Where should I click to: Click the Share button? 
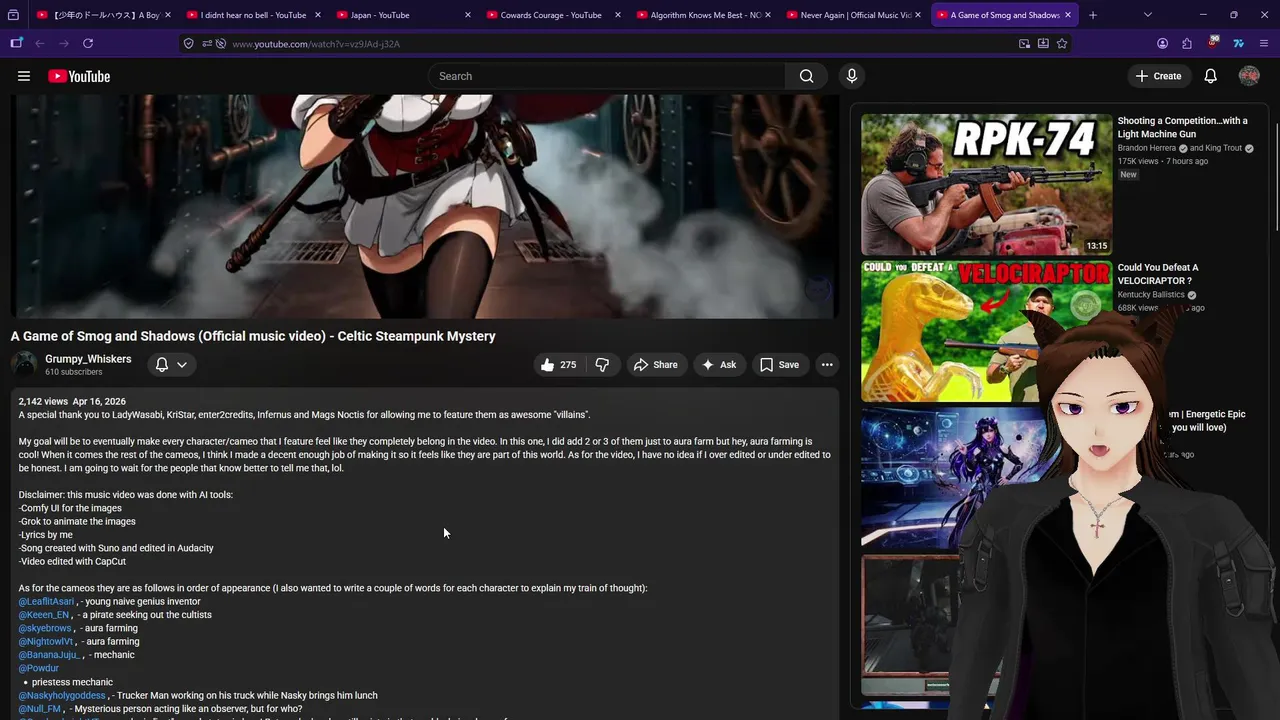(655, 365)
